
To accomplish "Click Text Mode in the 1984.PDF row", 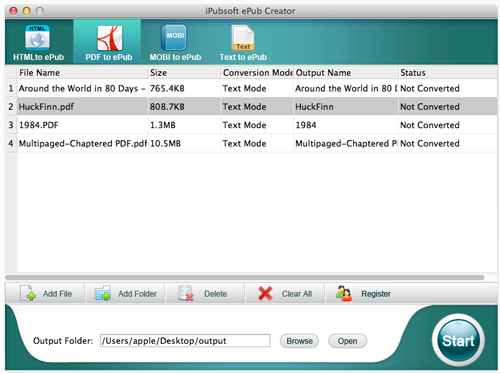I will (x=244, y=125).
